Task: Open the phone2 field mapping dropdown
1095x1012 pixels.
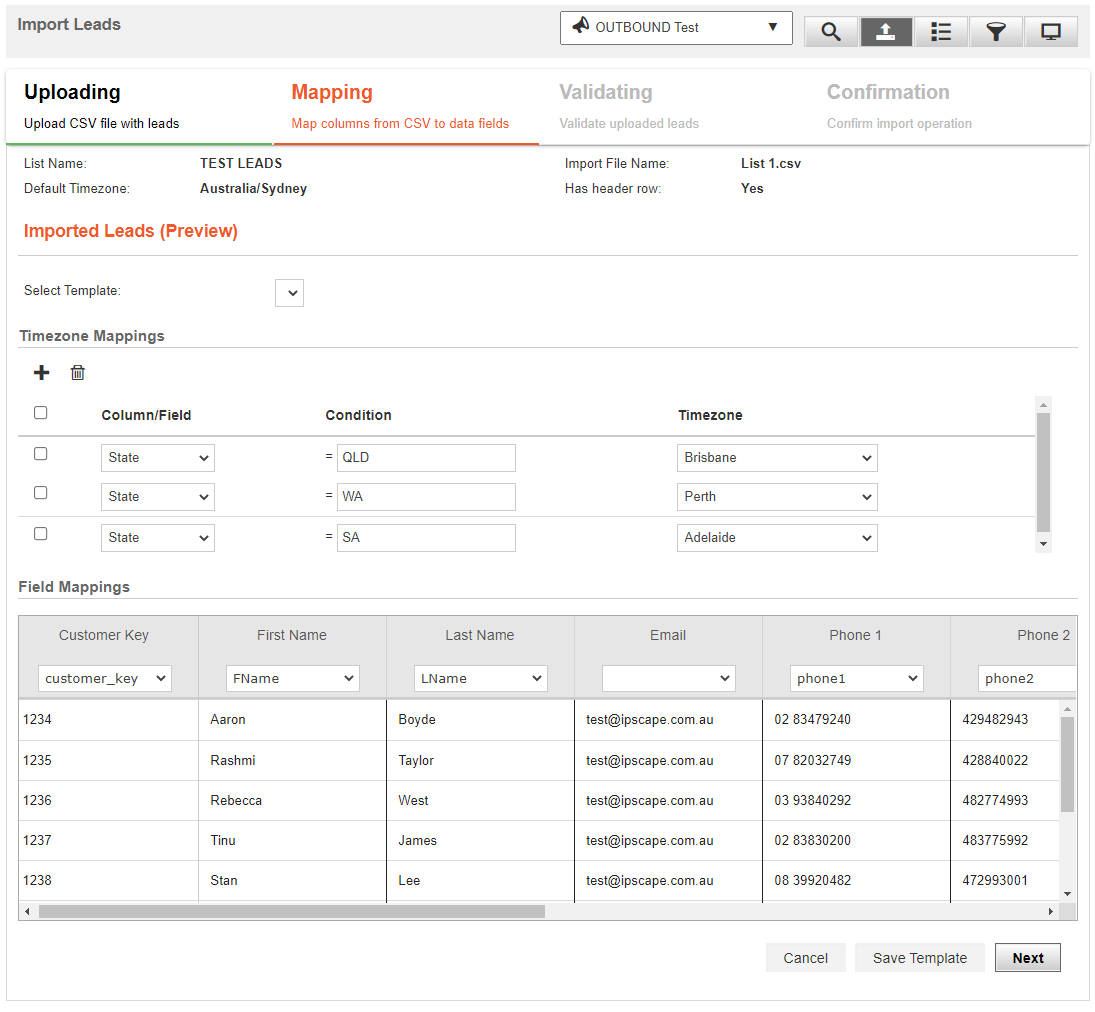Action: click(1027, 678)
